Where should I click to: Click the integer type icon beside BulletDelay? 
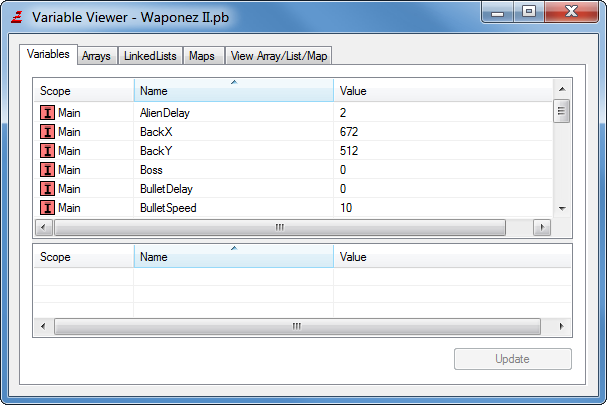(x=47, y=189)
